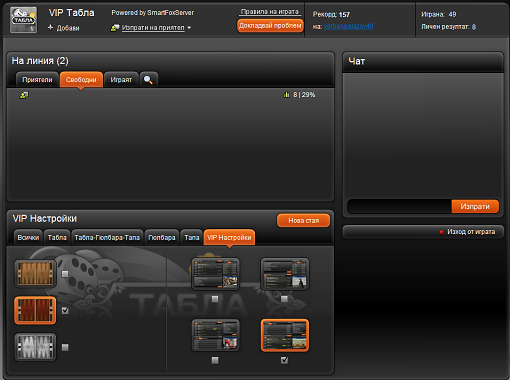Tick the gray board checkbox
This screenshot has height=380, width=510.
65,347
